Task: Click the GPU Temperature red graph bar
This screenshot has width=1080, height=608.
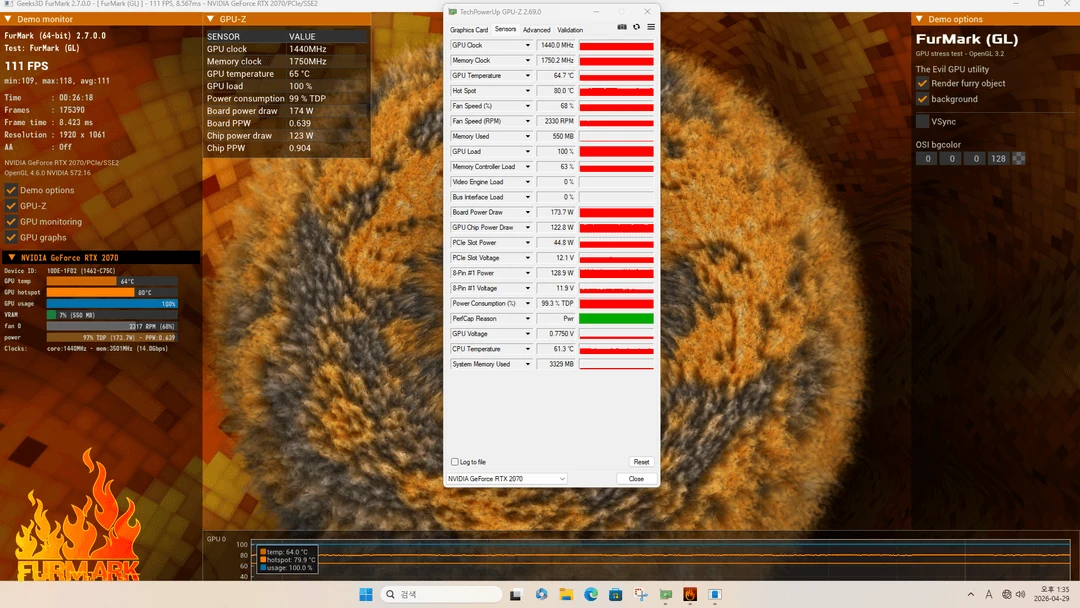Action: coord(616,76)
